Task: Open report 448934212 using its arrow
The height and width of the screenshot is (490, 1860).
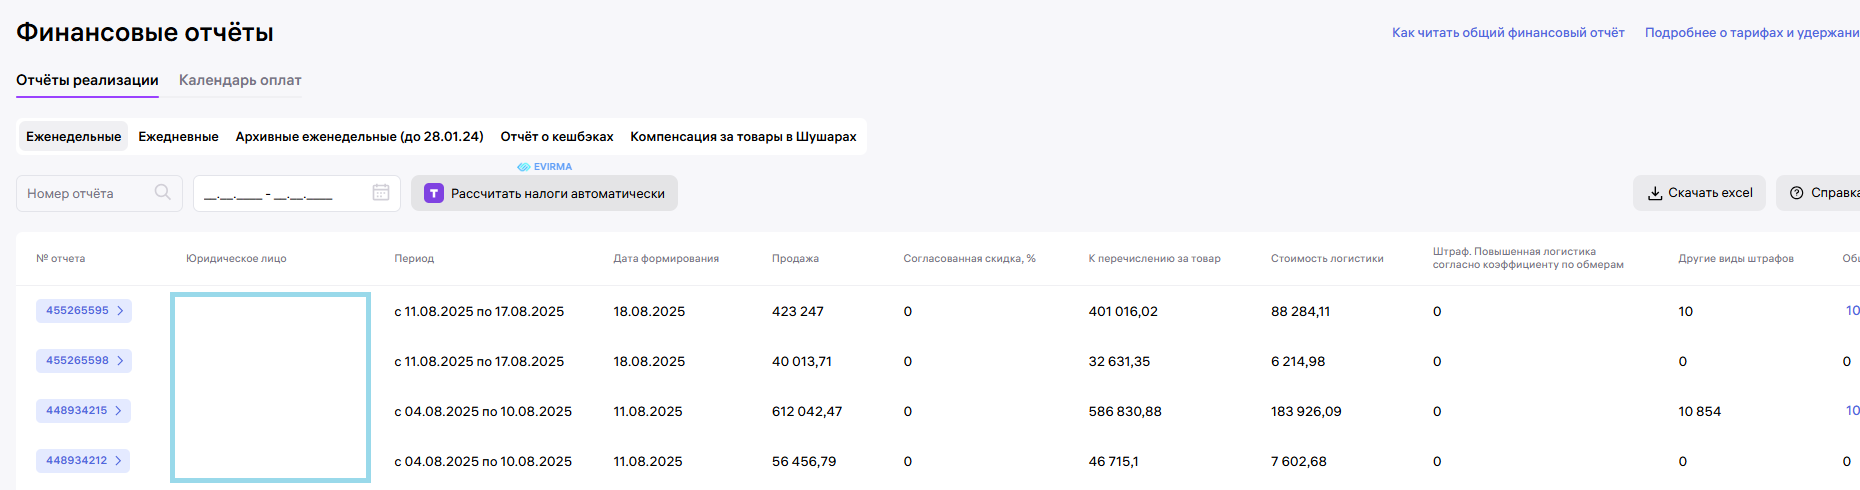Action: point(118,461)
